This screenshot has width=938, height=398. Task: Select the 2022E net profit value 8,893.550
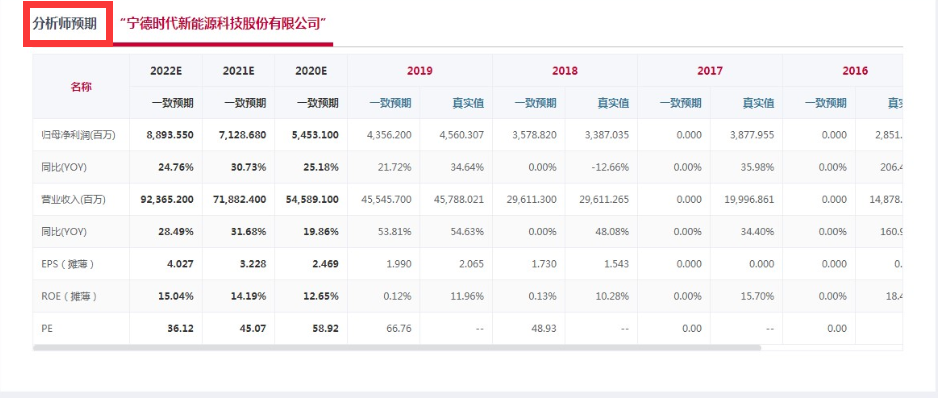[170, 135]
